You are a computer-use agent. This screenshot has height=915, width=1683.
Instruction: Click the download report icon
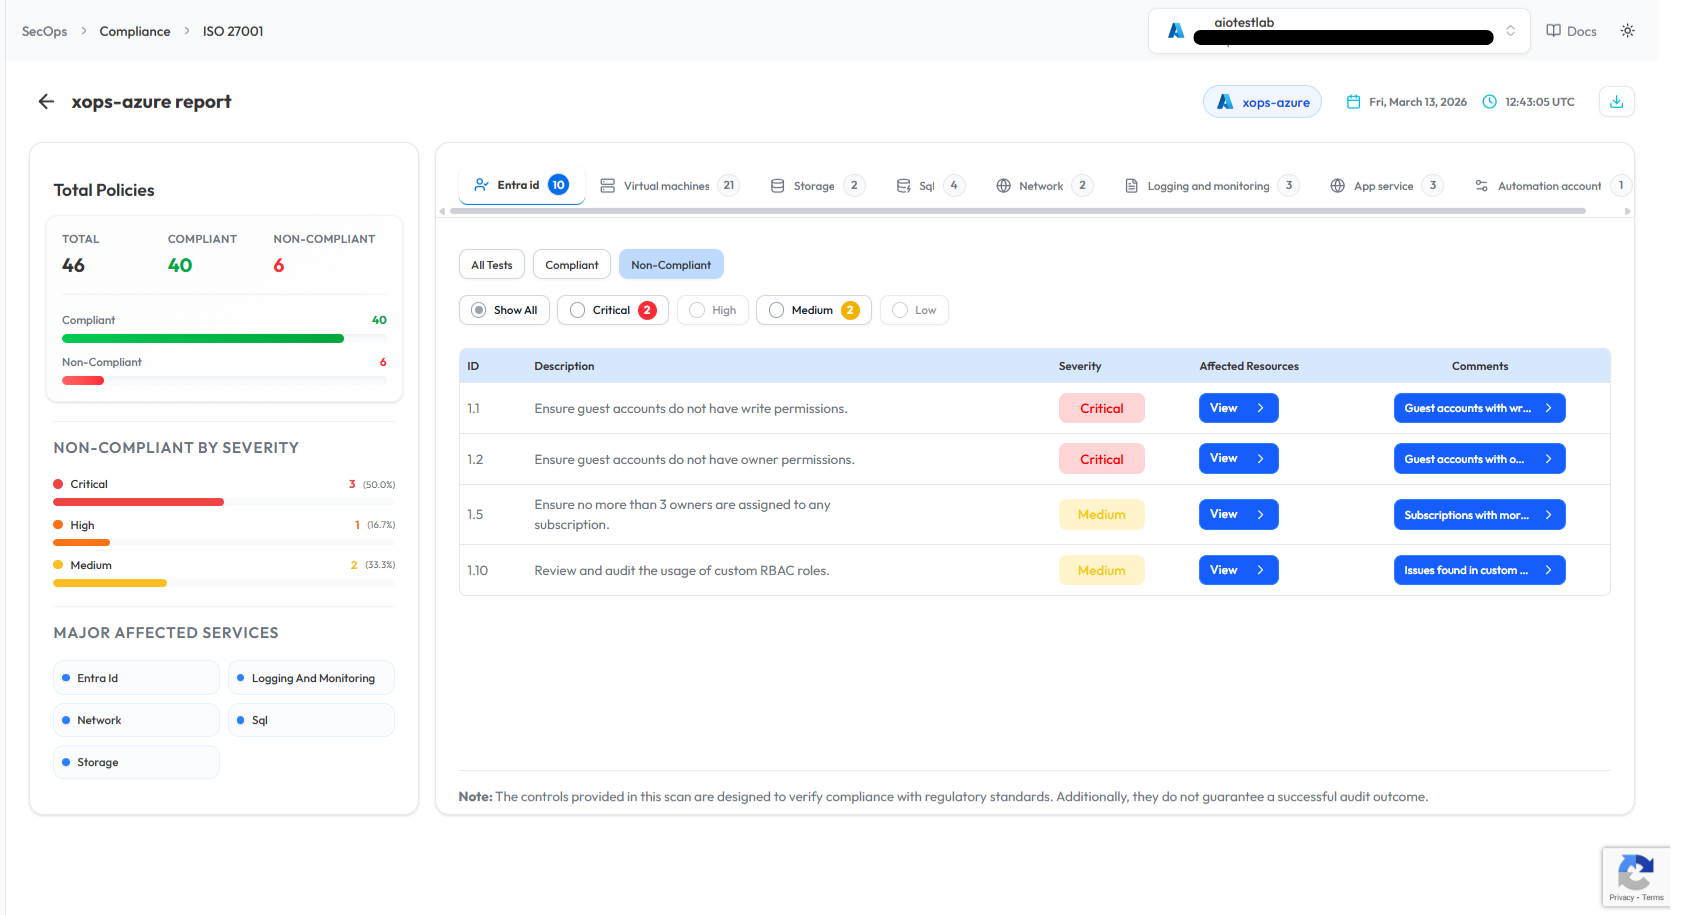click(x=1616, y=102)
